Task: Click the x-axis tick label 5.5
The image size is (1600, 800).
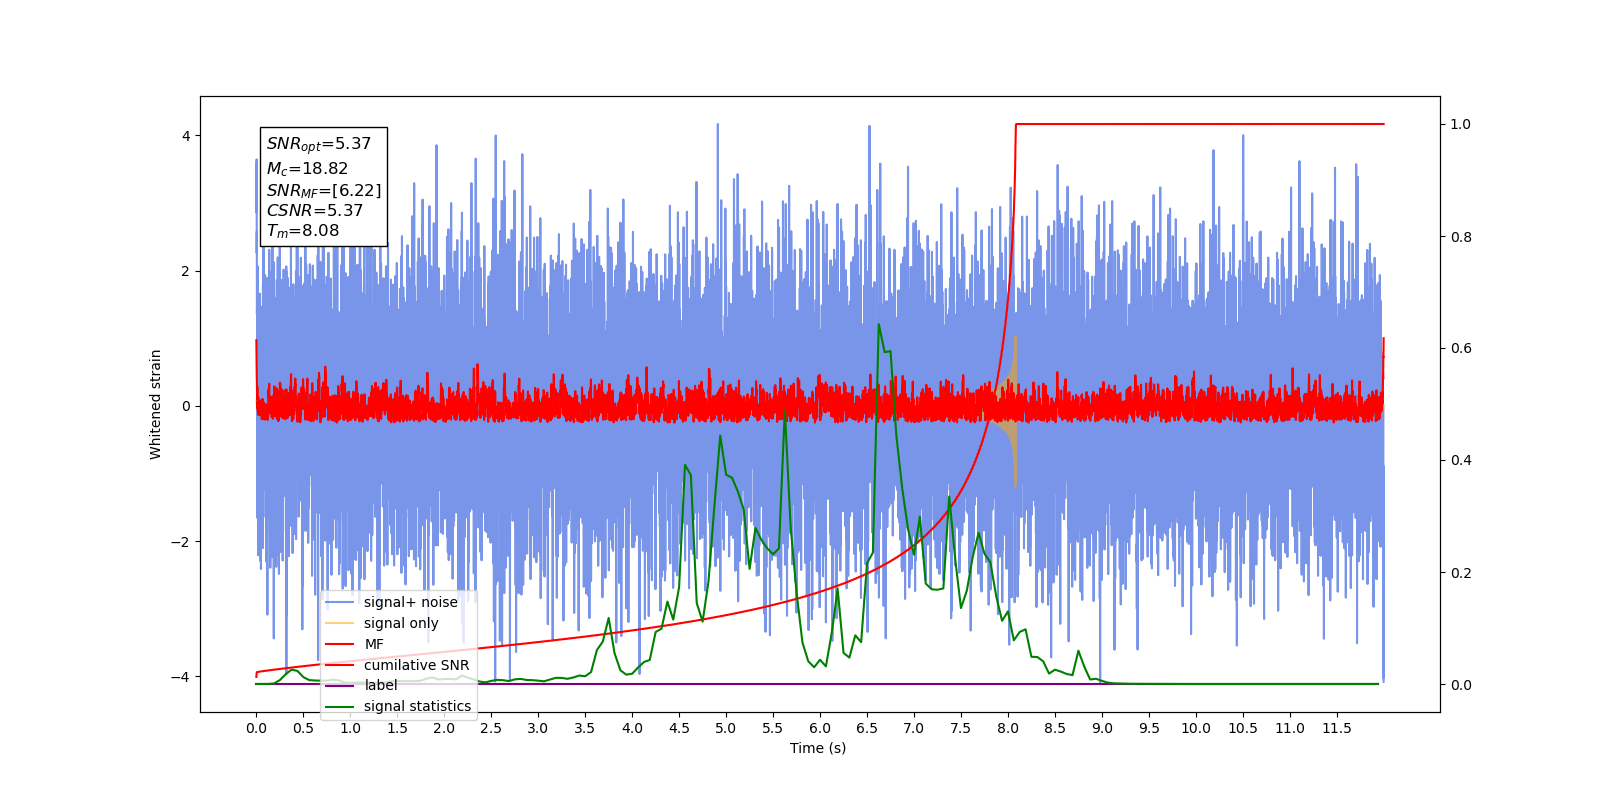Action: coord(773,728)
